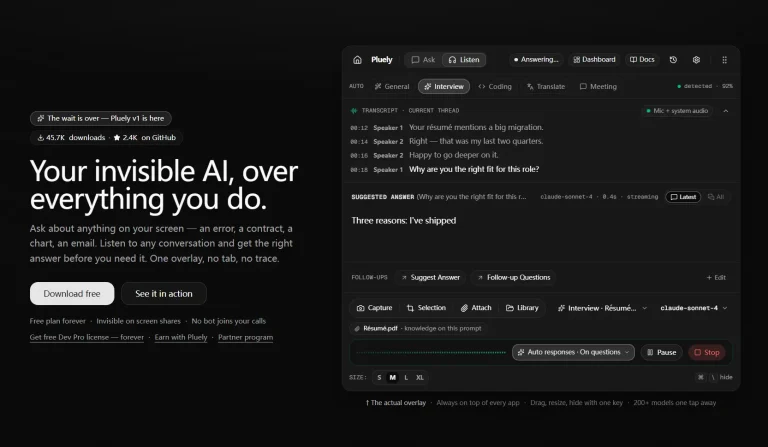The image size is (768, 447).
Task: Click transcript line 'Right — that was my last two quarters.'
Action: click(x=476, y=141)
